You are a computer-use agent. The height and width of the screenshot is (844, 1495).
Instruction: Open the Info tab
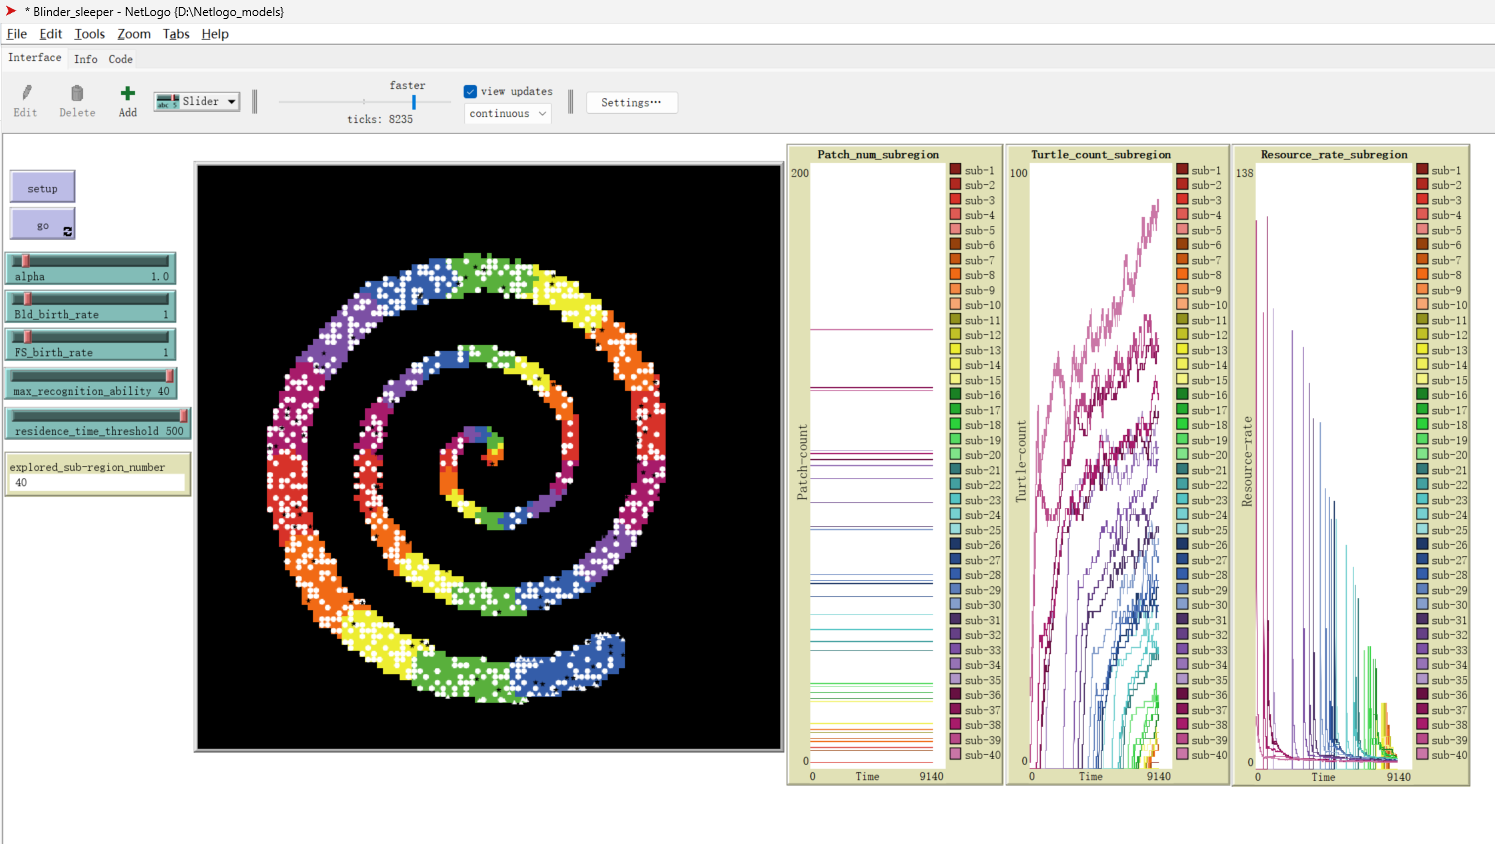coord(86,59)
